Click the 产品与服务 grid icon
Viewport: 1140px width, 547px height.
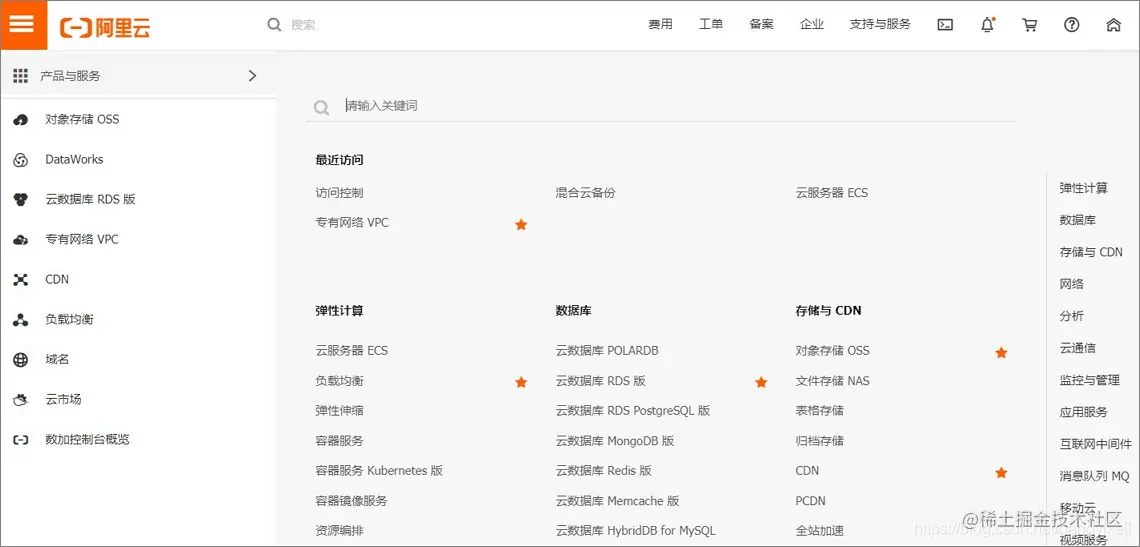tap(20, 76)
